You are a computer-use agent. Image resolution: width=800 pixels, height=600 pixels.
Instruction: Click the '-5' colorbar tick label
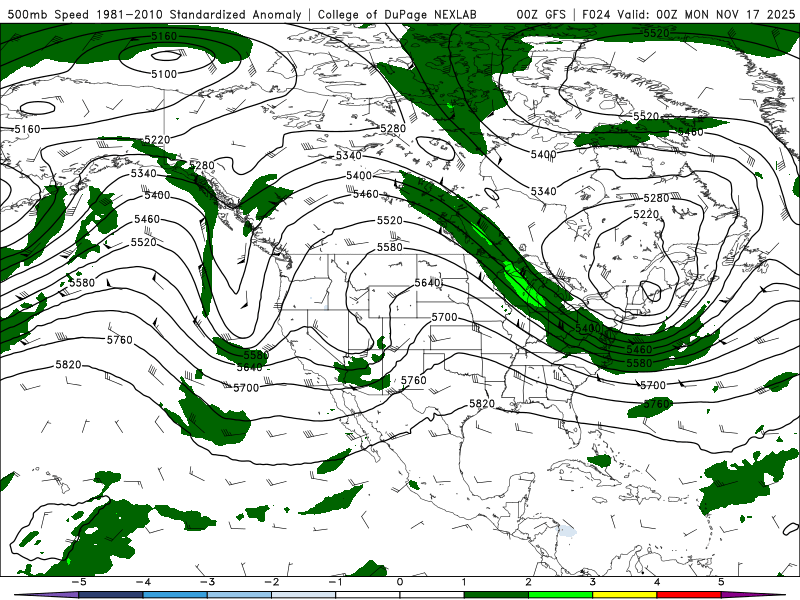79,582
